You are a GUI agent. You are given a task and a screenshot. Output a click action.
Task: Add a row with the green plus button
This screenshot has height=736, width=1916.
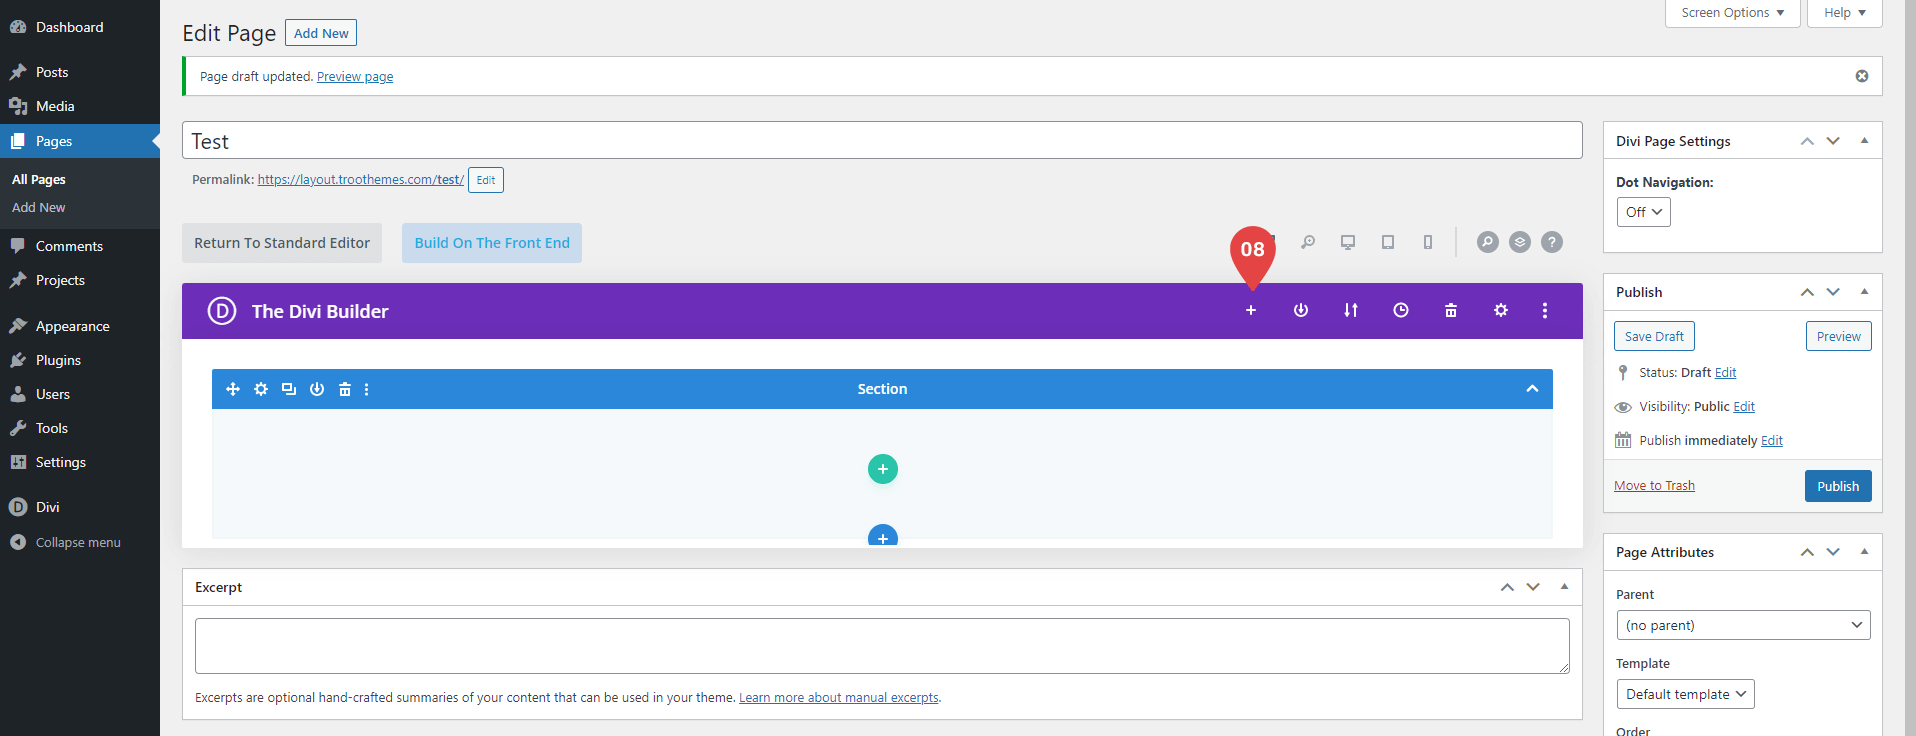[882, 469]
